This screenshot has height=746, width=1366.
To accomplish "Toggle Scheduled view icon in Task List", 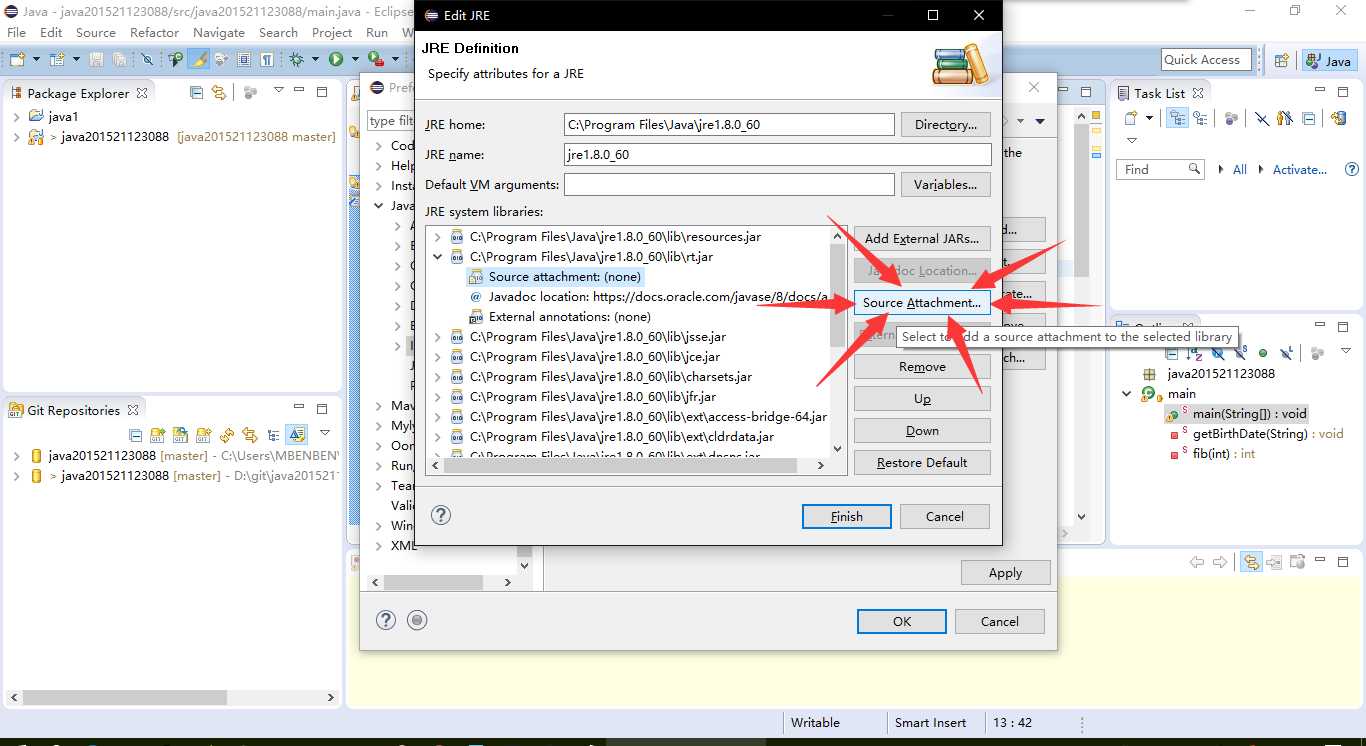I will [1200, 118].
